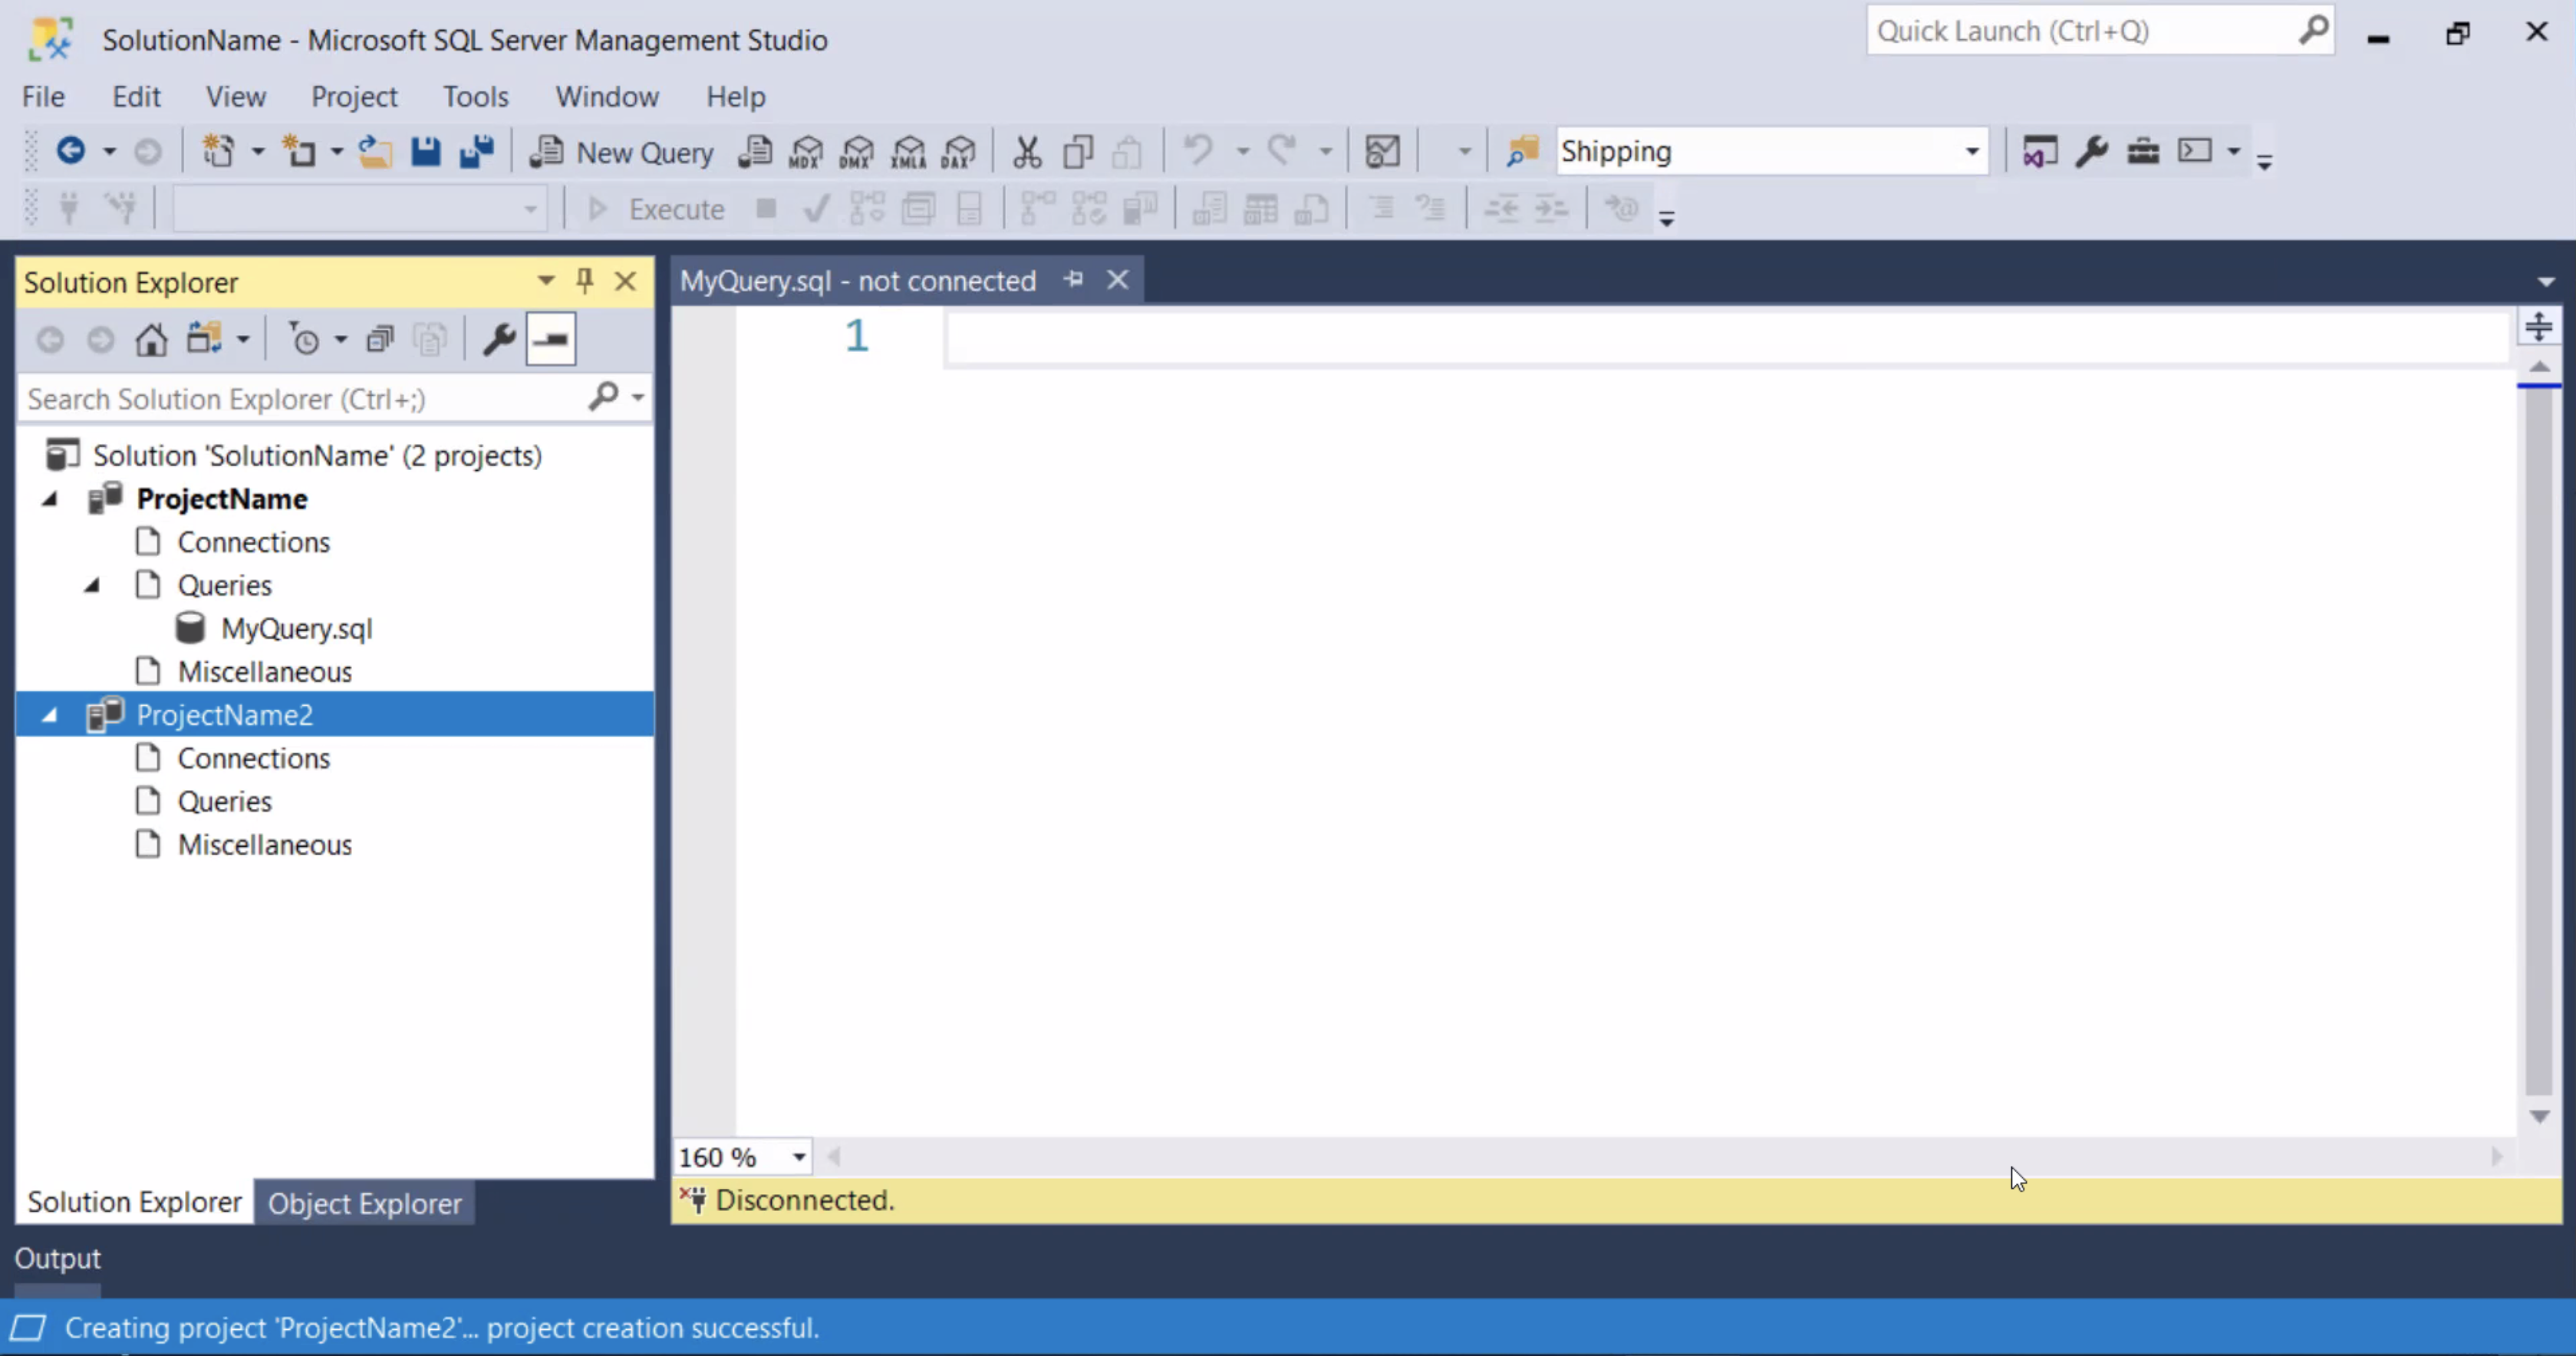Click the search magnifier in Solution Explorer
This screenshot has height=1356, width=2576.
tap(604, 398)
